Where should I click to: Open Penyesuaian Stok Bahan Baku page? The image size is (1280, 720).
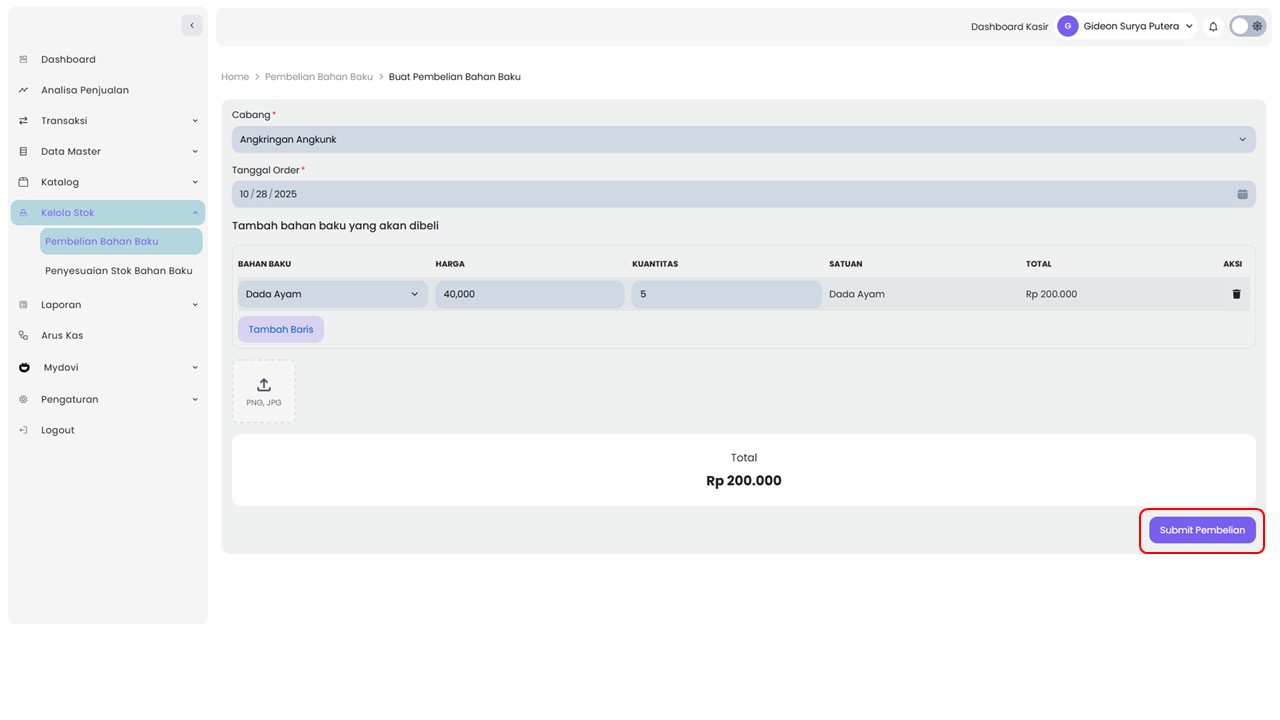click(x=119, y=271)
